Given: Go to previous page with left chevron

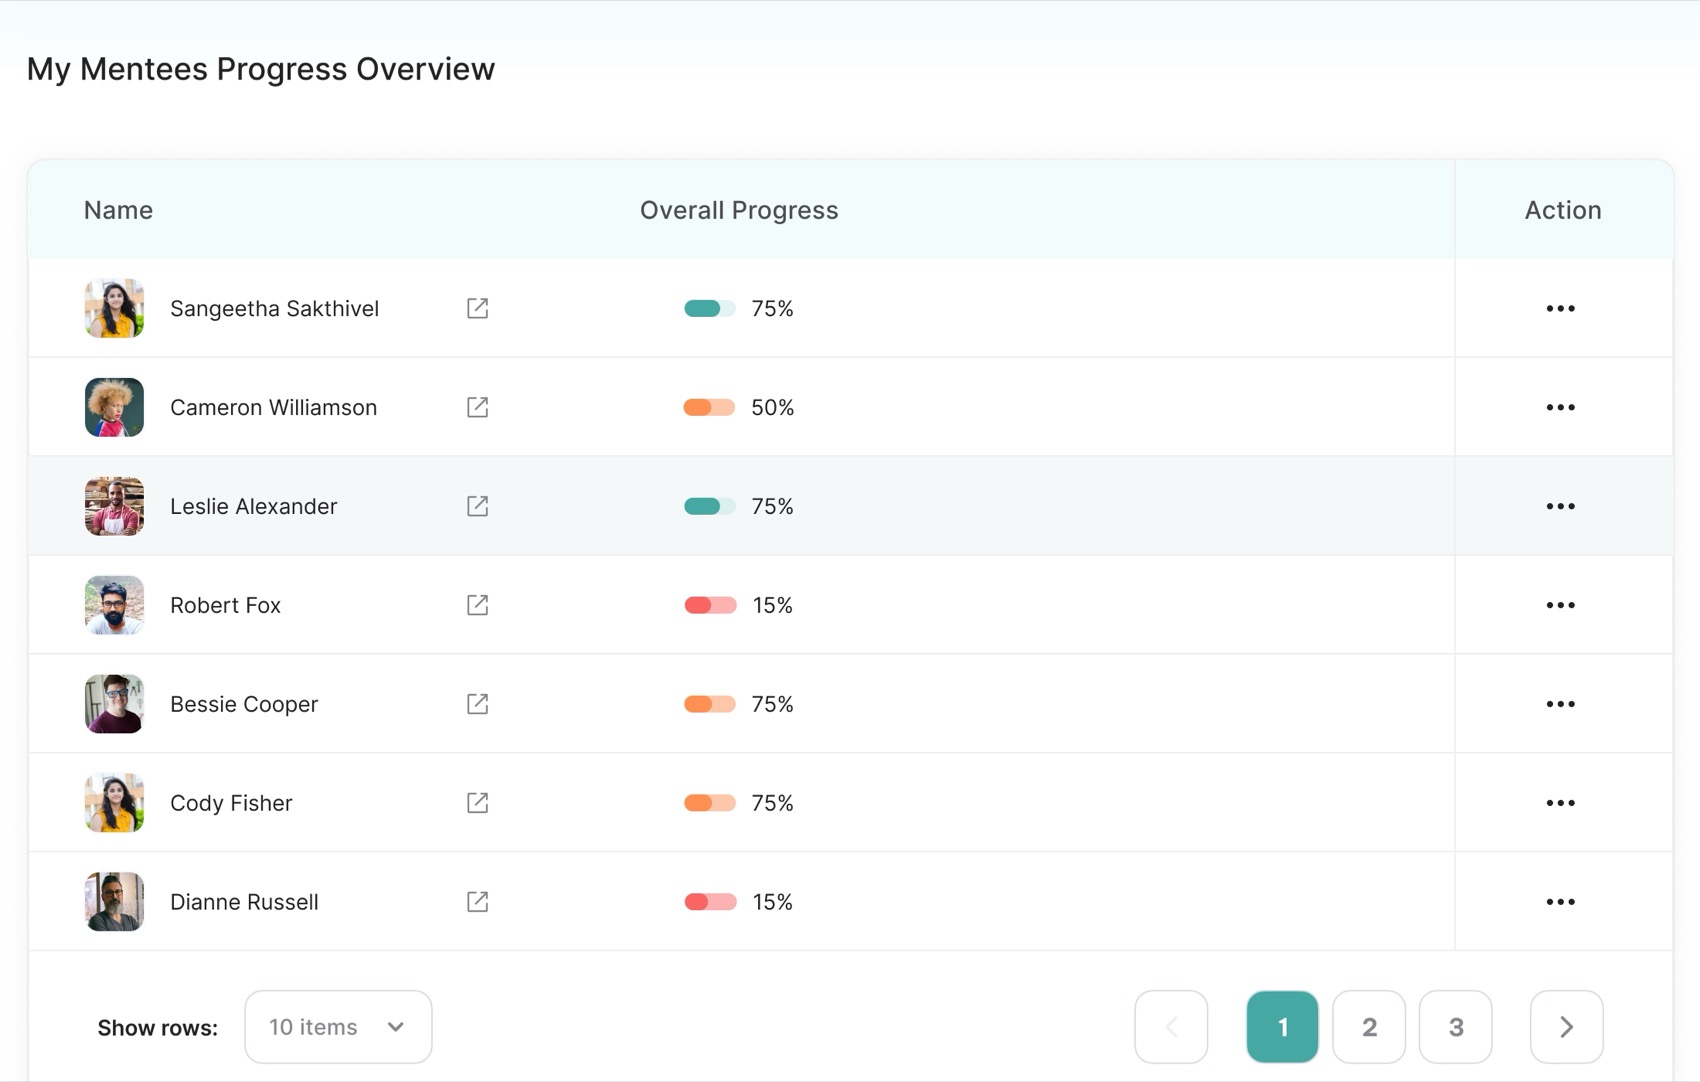Looking at the screenshot, I should click(1171, 1027).
